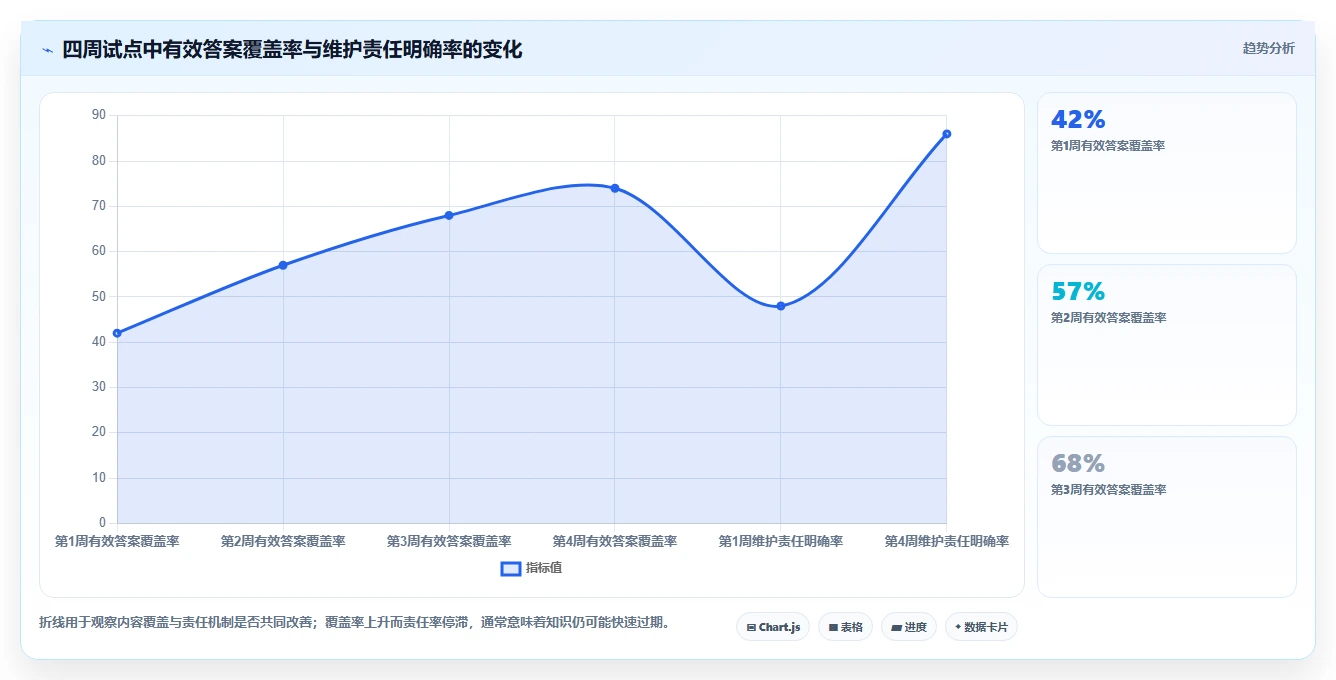
Task: Click y-axis value 90
Action: point(99,115)
